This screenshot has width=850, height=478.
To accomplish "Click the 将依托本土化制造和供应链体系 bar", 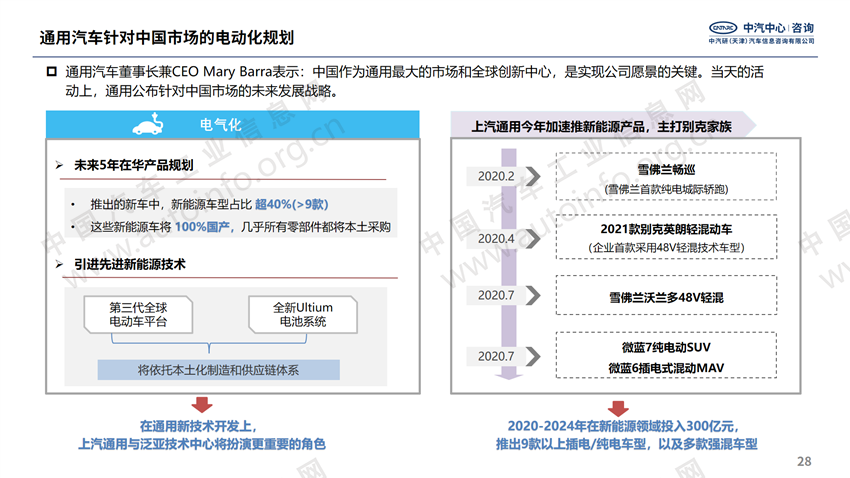I will tap(218, 370).
